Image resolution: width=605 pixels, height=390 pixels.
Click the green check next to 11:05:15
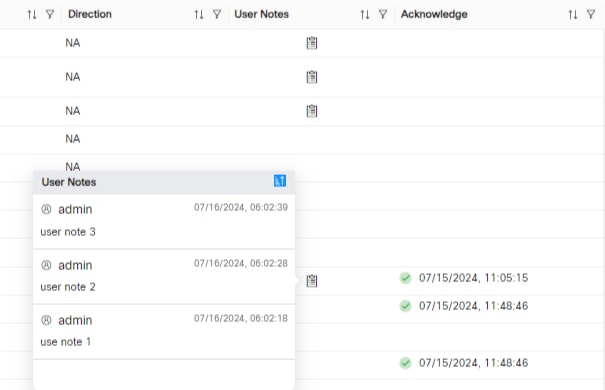tap(405, 278)
